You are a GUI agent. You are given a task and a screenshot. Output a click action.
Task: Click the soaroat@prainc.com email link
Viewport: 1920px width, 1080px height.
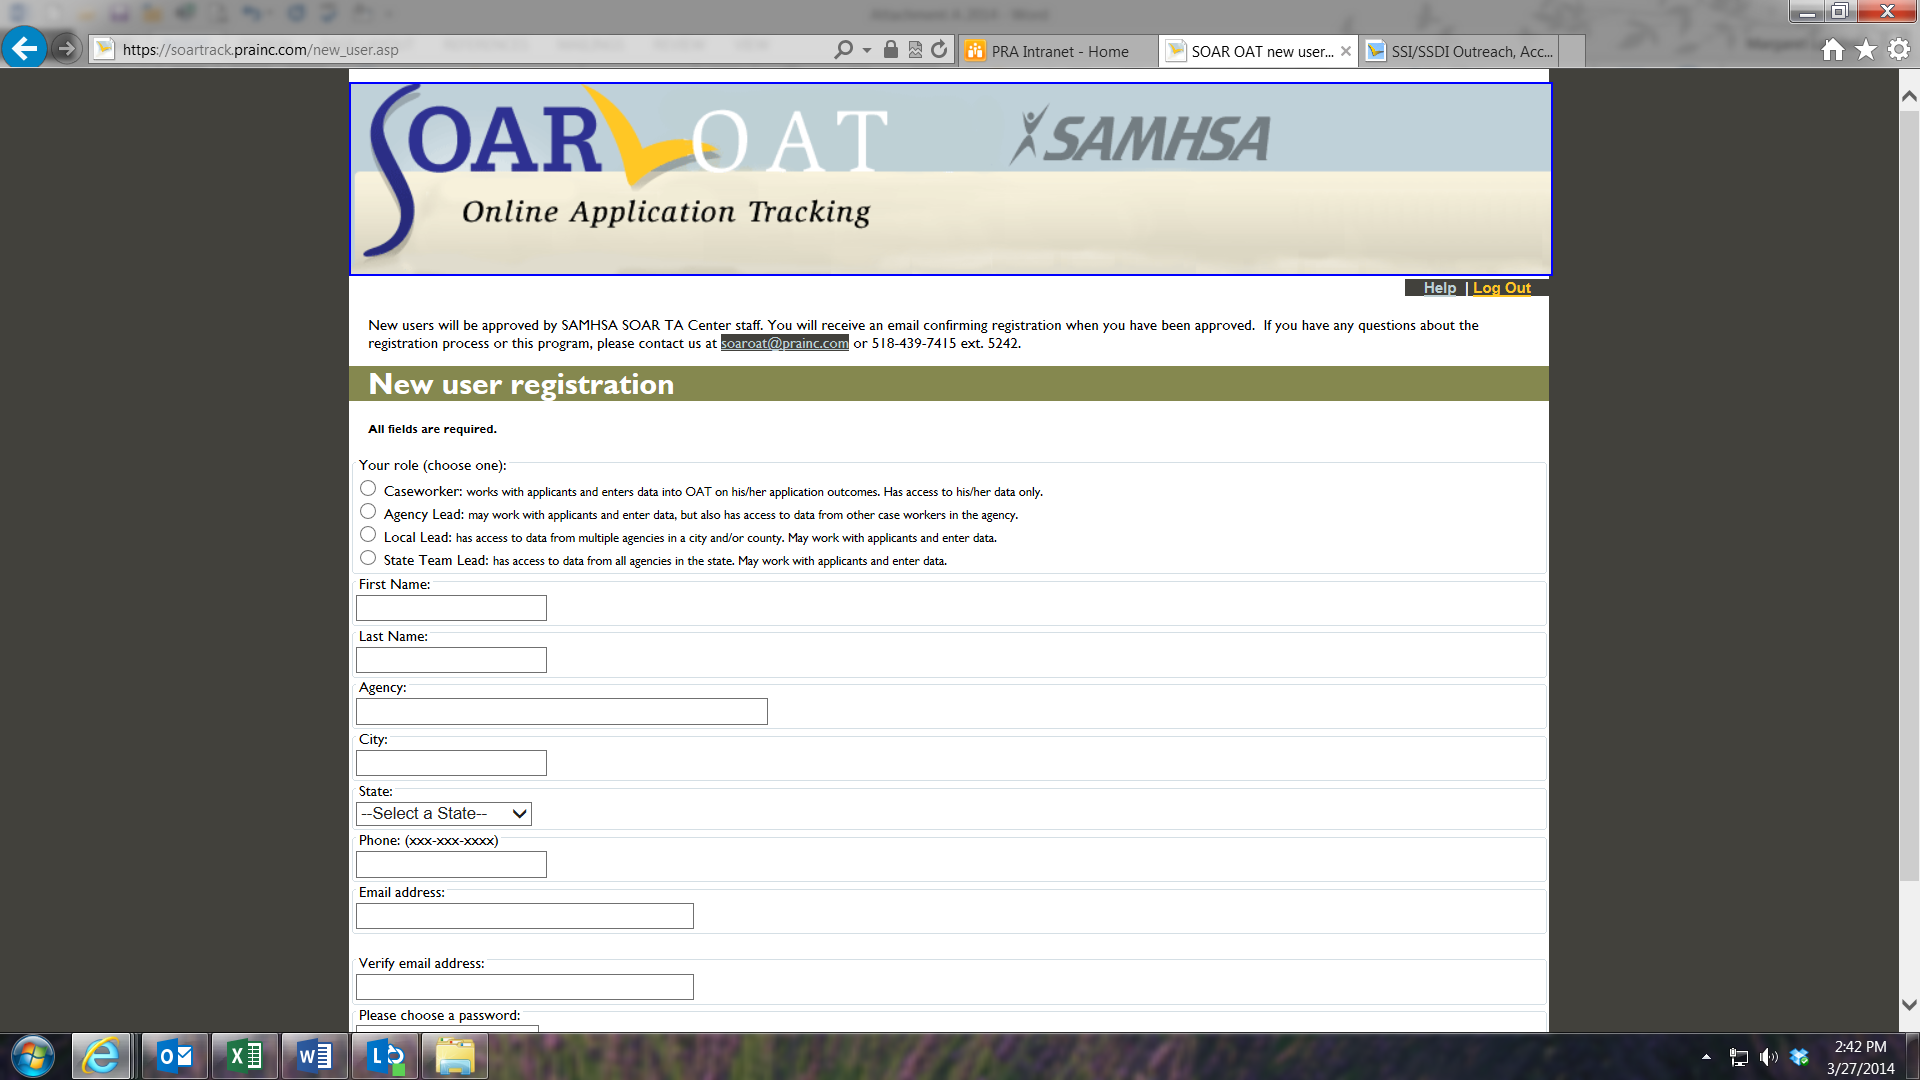tap(784, 343)
